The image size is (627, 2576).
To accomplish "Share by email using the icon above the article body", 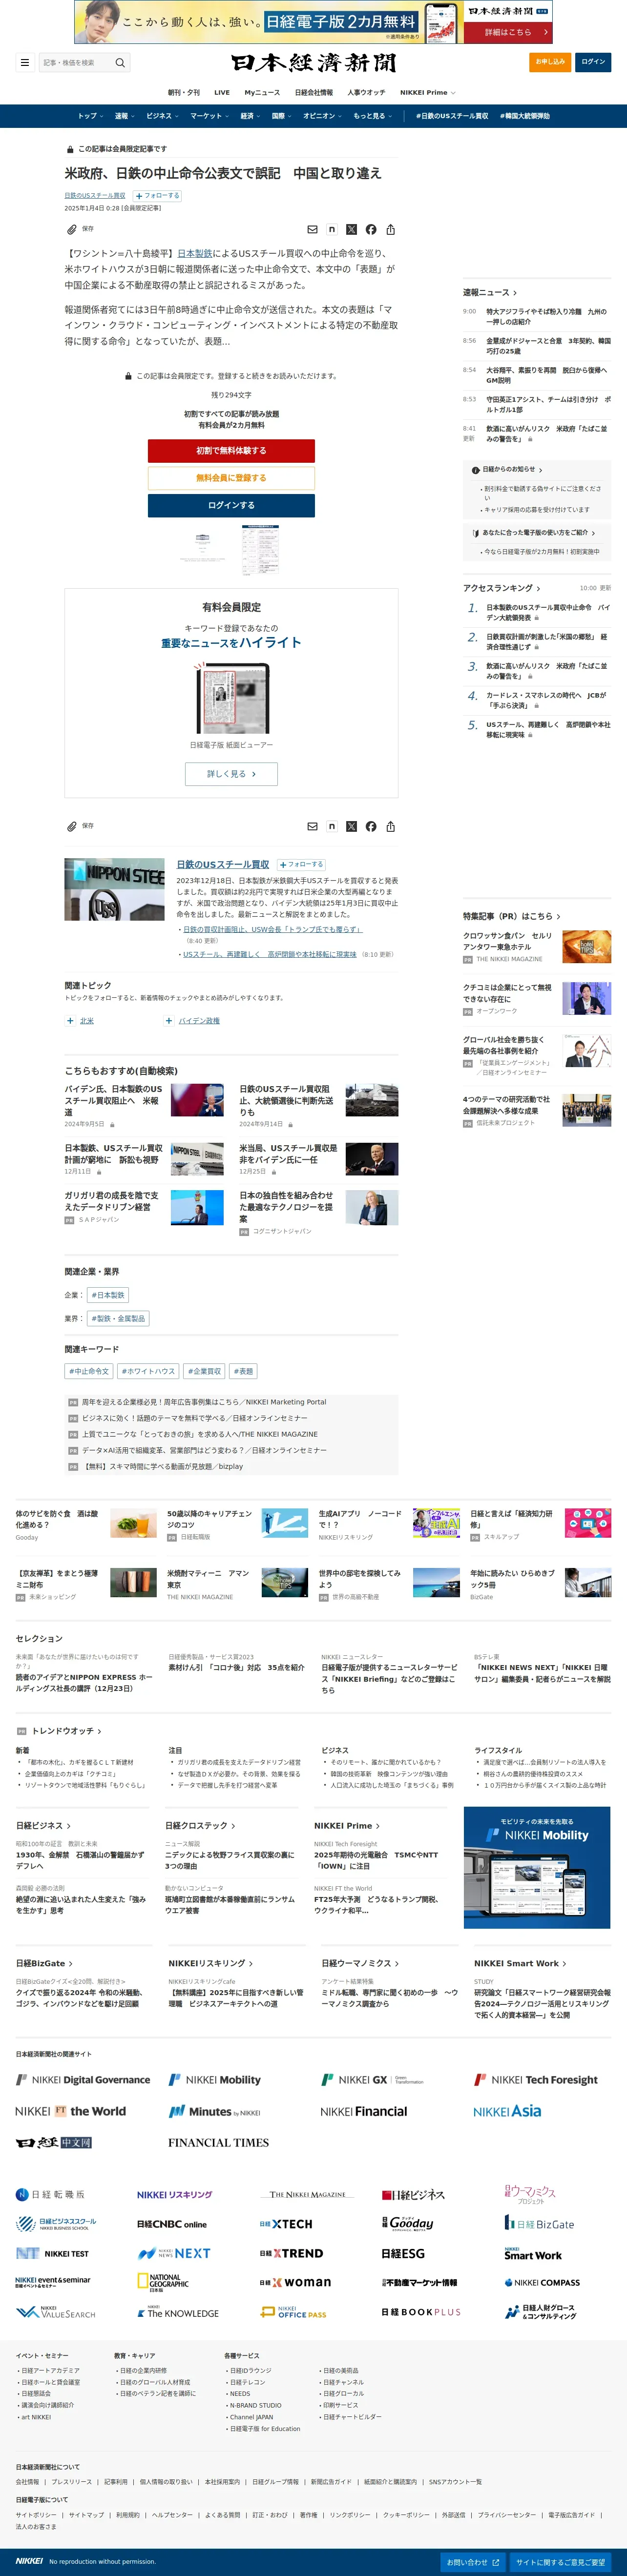I will (x=313, y=229).
